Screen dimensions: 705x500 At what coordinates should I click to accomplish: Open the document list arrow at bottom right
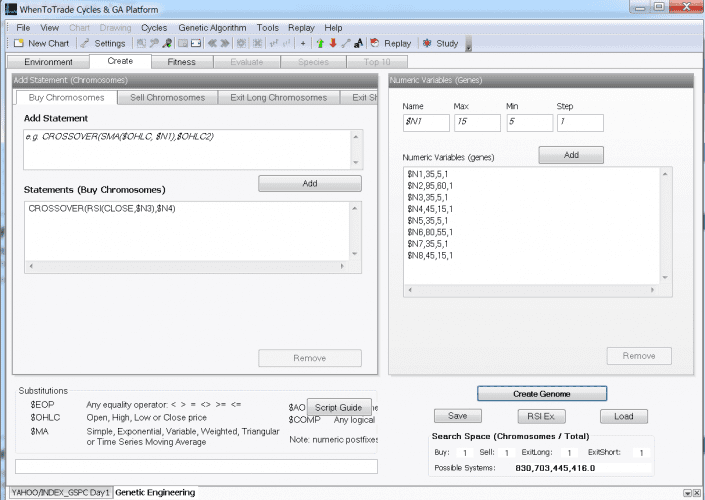pos(687,493)
